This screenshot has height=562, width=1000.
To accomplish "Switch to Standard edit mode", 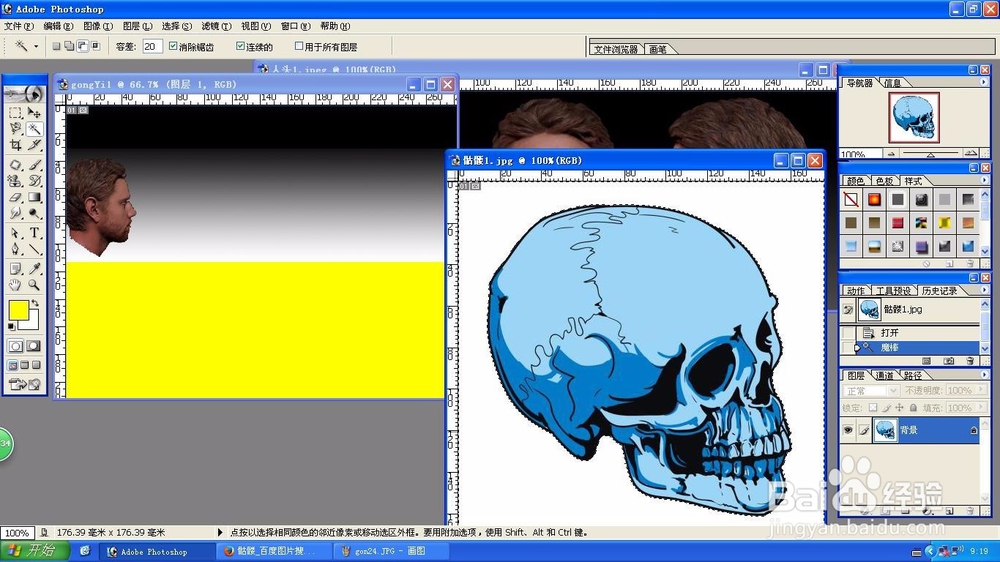I will pos(16,346).
